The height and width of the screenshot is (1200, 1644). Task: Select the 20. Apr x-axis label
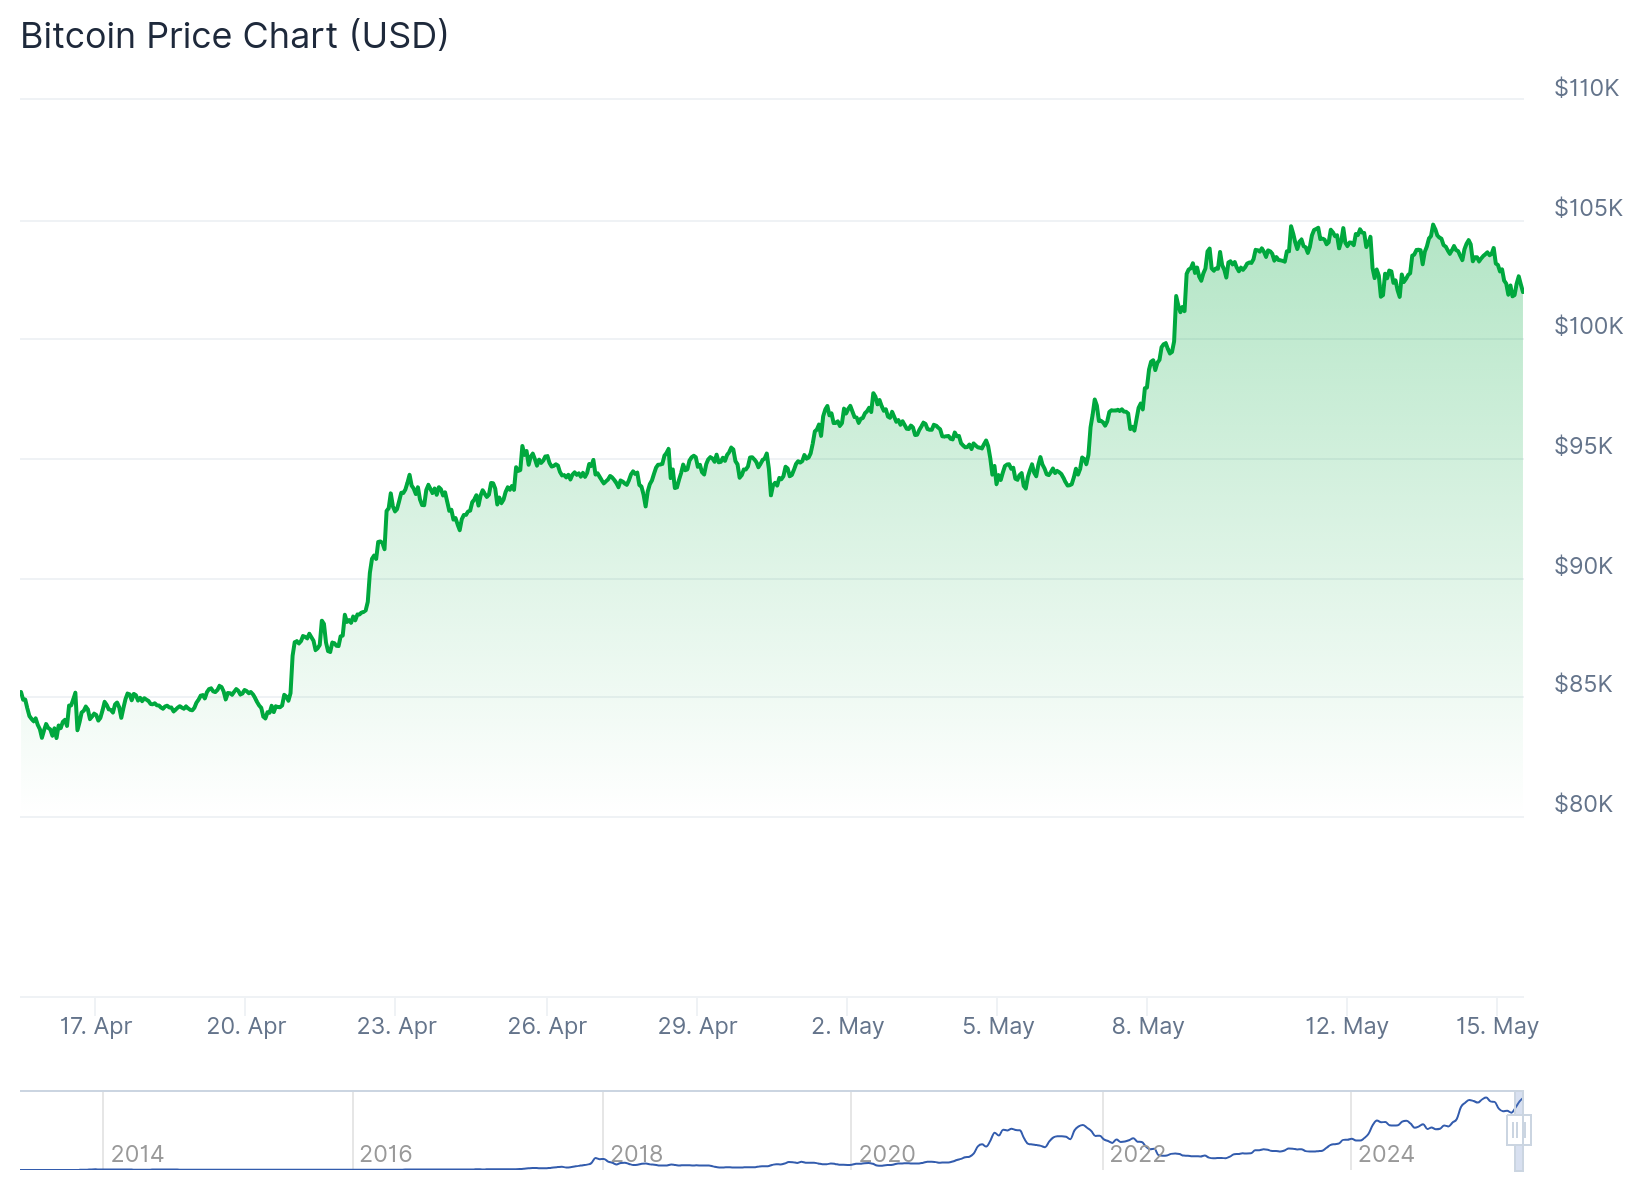246,1026
